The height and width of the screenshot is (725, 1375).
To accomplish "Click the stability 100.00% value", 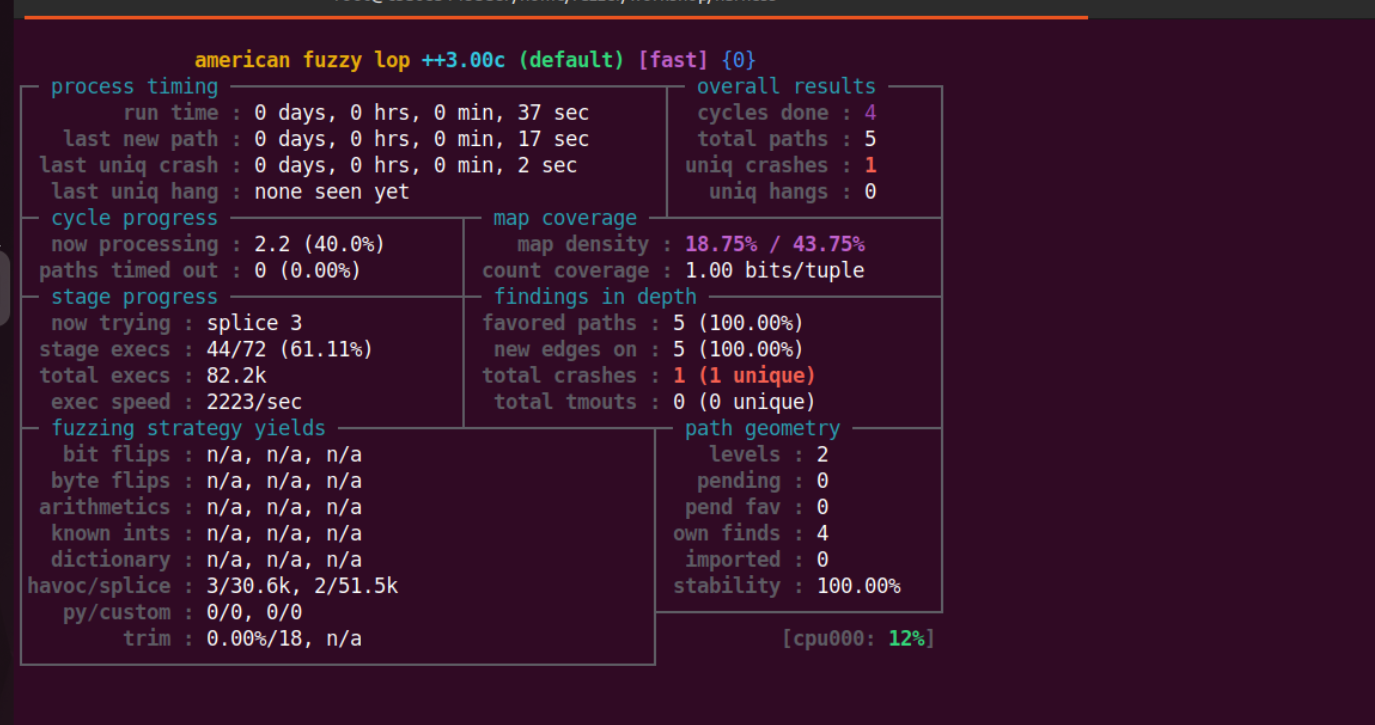I will click(858, 586).
